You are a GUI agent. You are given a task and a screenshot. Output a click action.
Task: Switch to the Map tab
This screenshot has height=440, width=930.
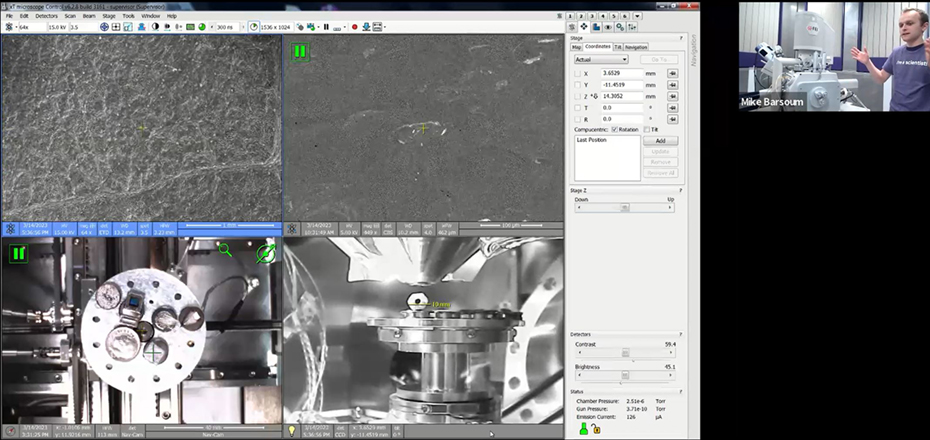(576, 47)
